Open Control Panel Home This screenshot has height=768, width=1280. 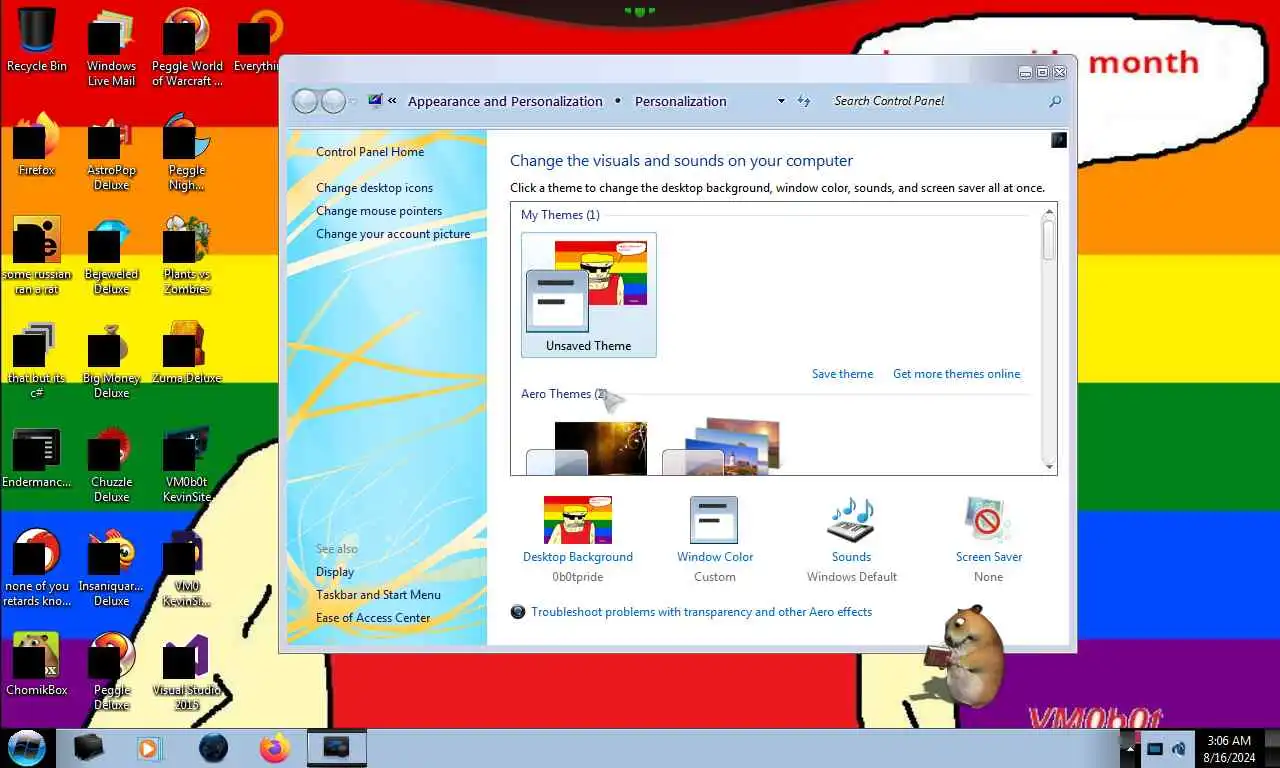point(370,152)
